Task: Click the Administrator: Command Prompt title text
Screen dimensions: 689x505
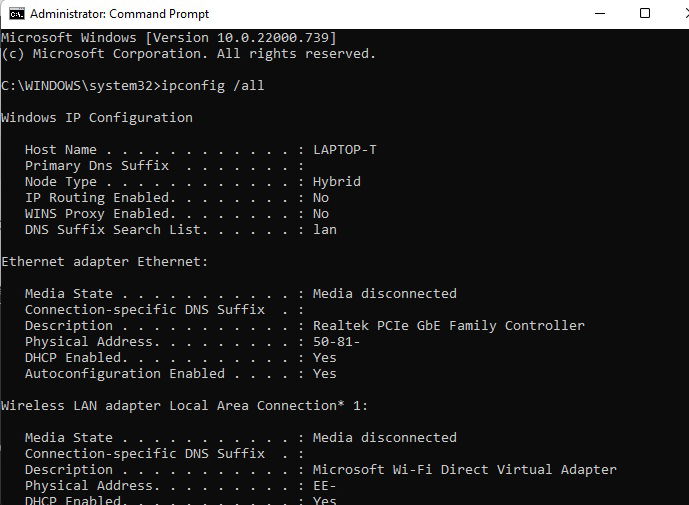Action: (120, 14)
